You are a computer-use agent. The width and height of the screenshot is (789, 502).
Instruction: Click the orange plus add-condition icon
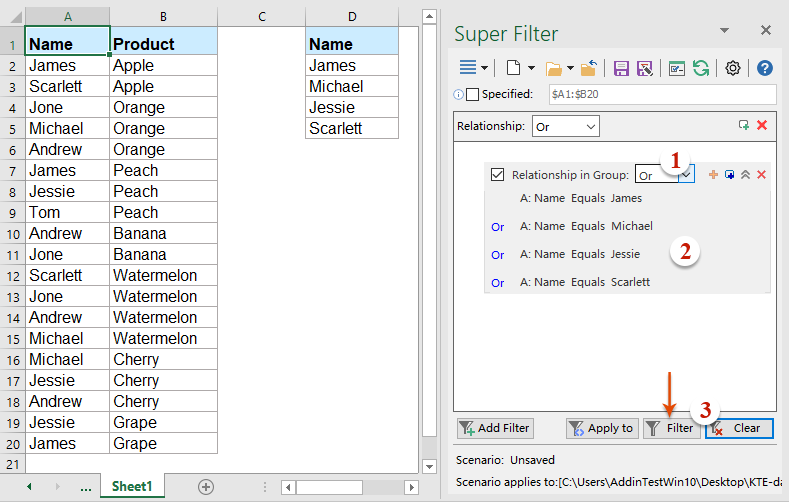click(713, 175)
